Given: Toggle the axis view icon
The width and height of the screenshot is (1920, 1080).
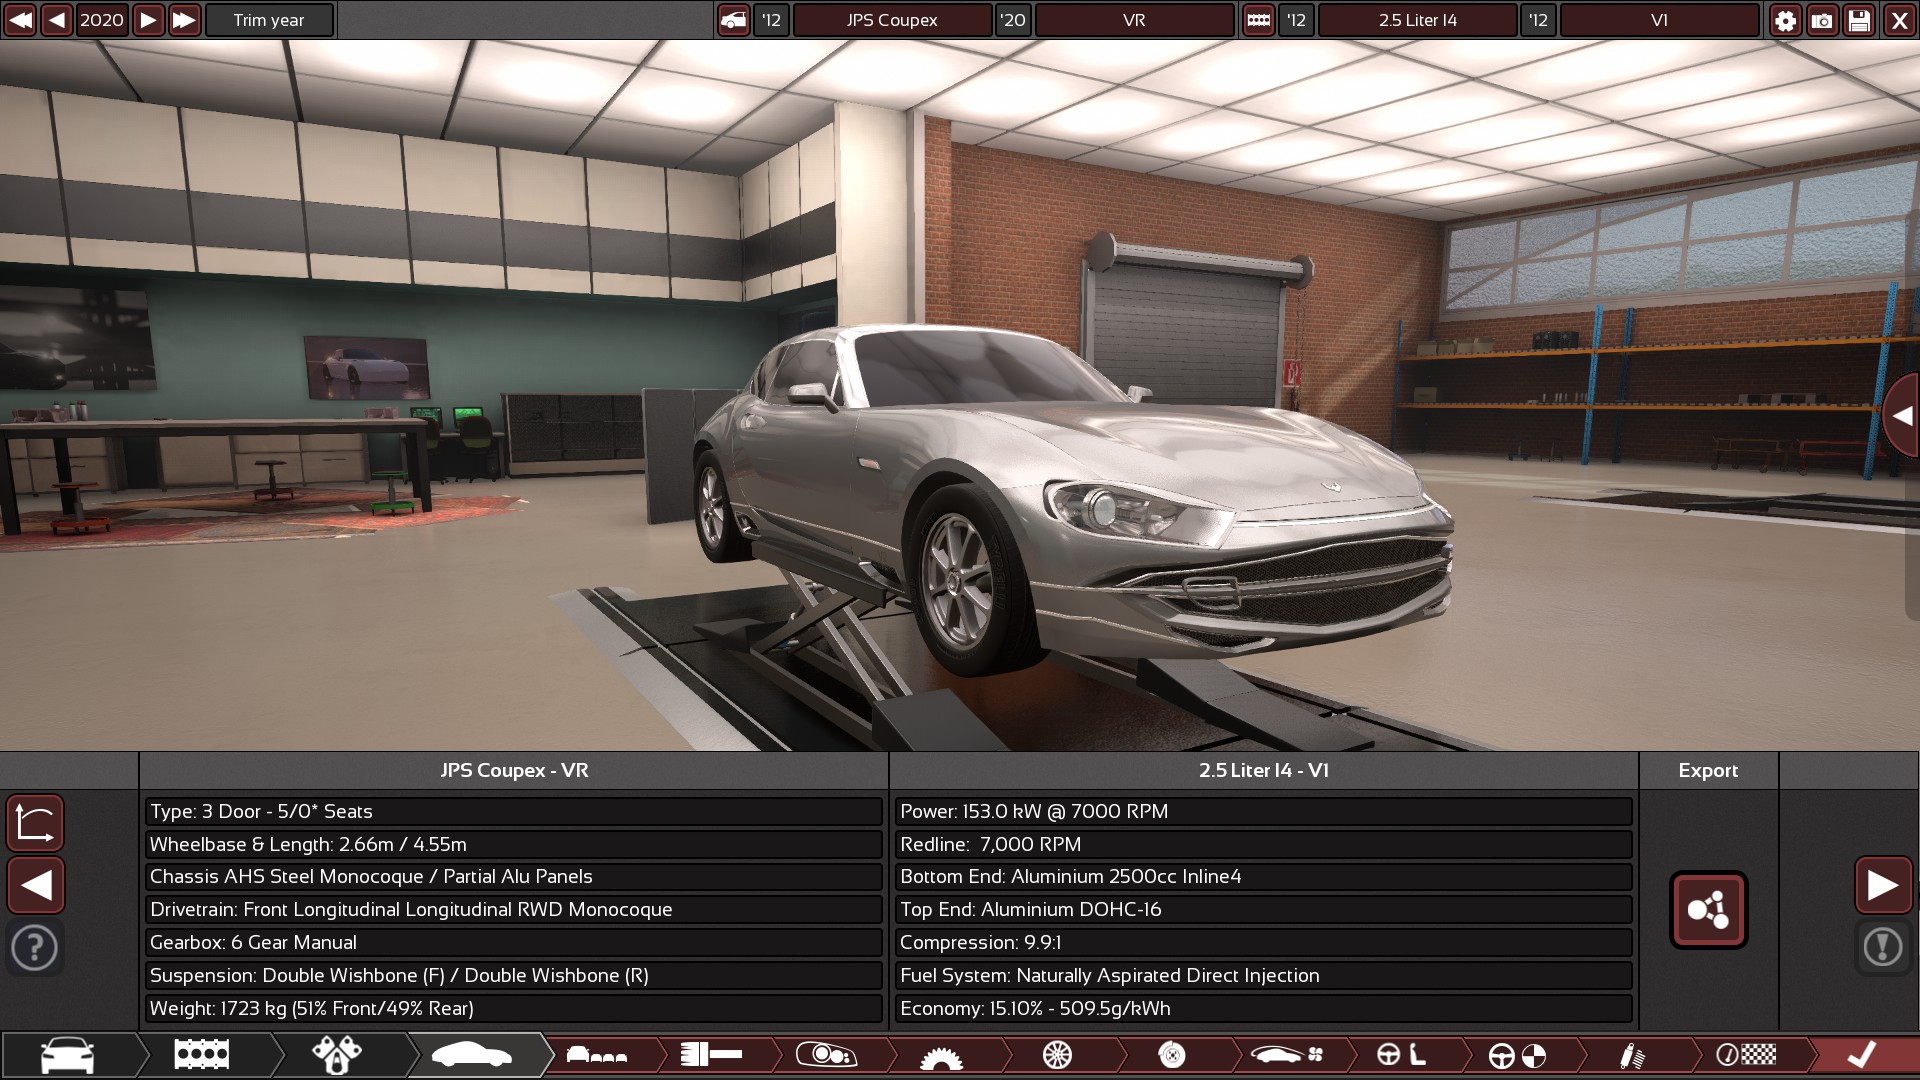Looking at the screenshot, I should [x=35, y=823].
